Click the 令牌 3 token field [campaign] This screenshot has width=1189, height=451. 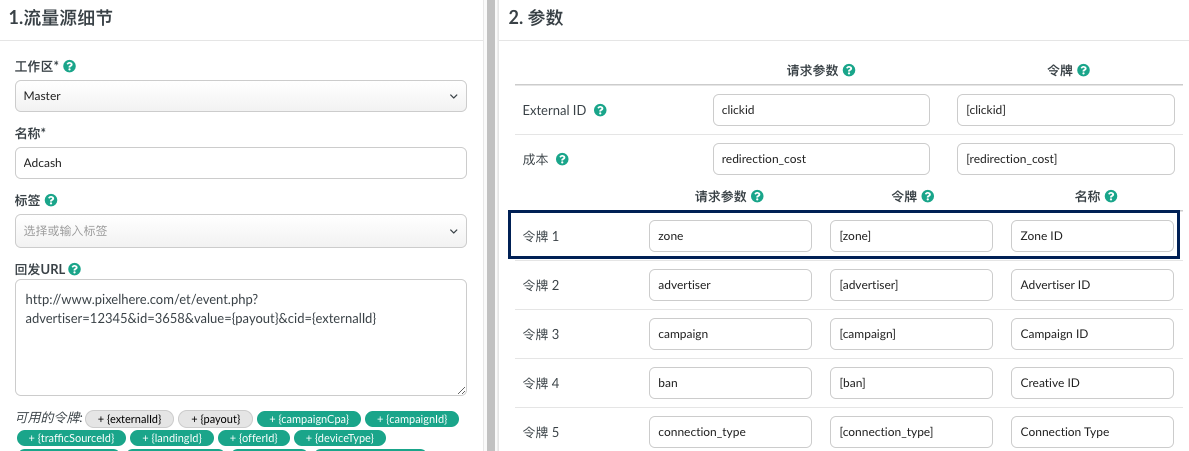click(911, 334)
